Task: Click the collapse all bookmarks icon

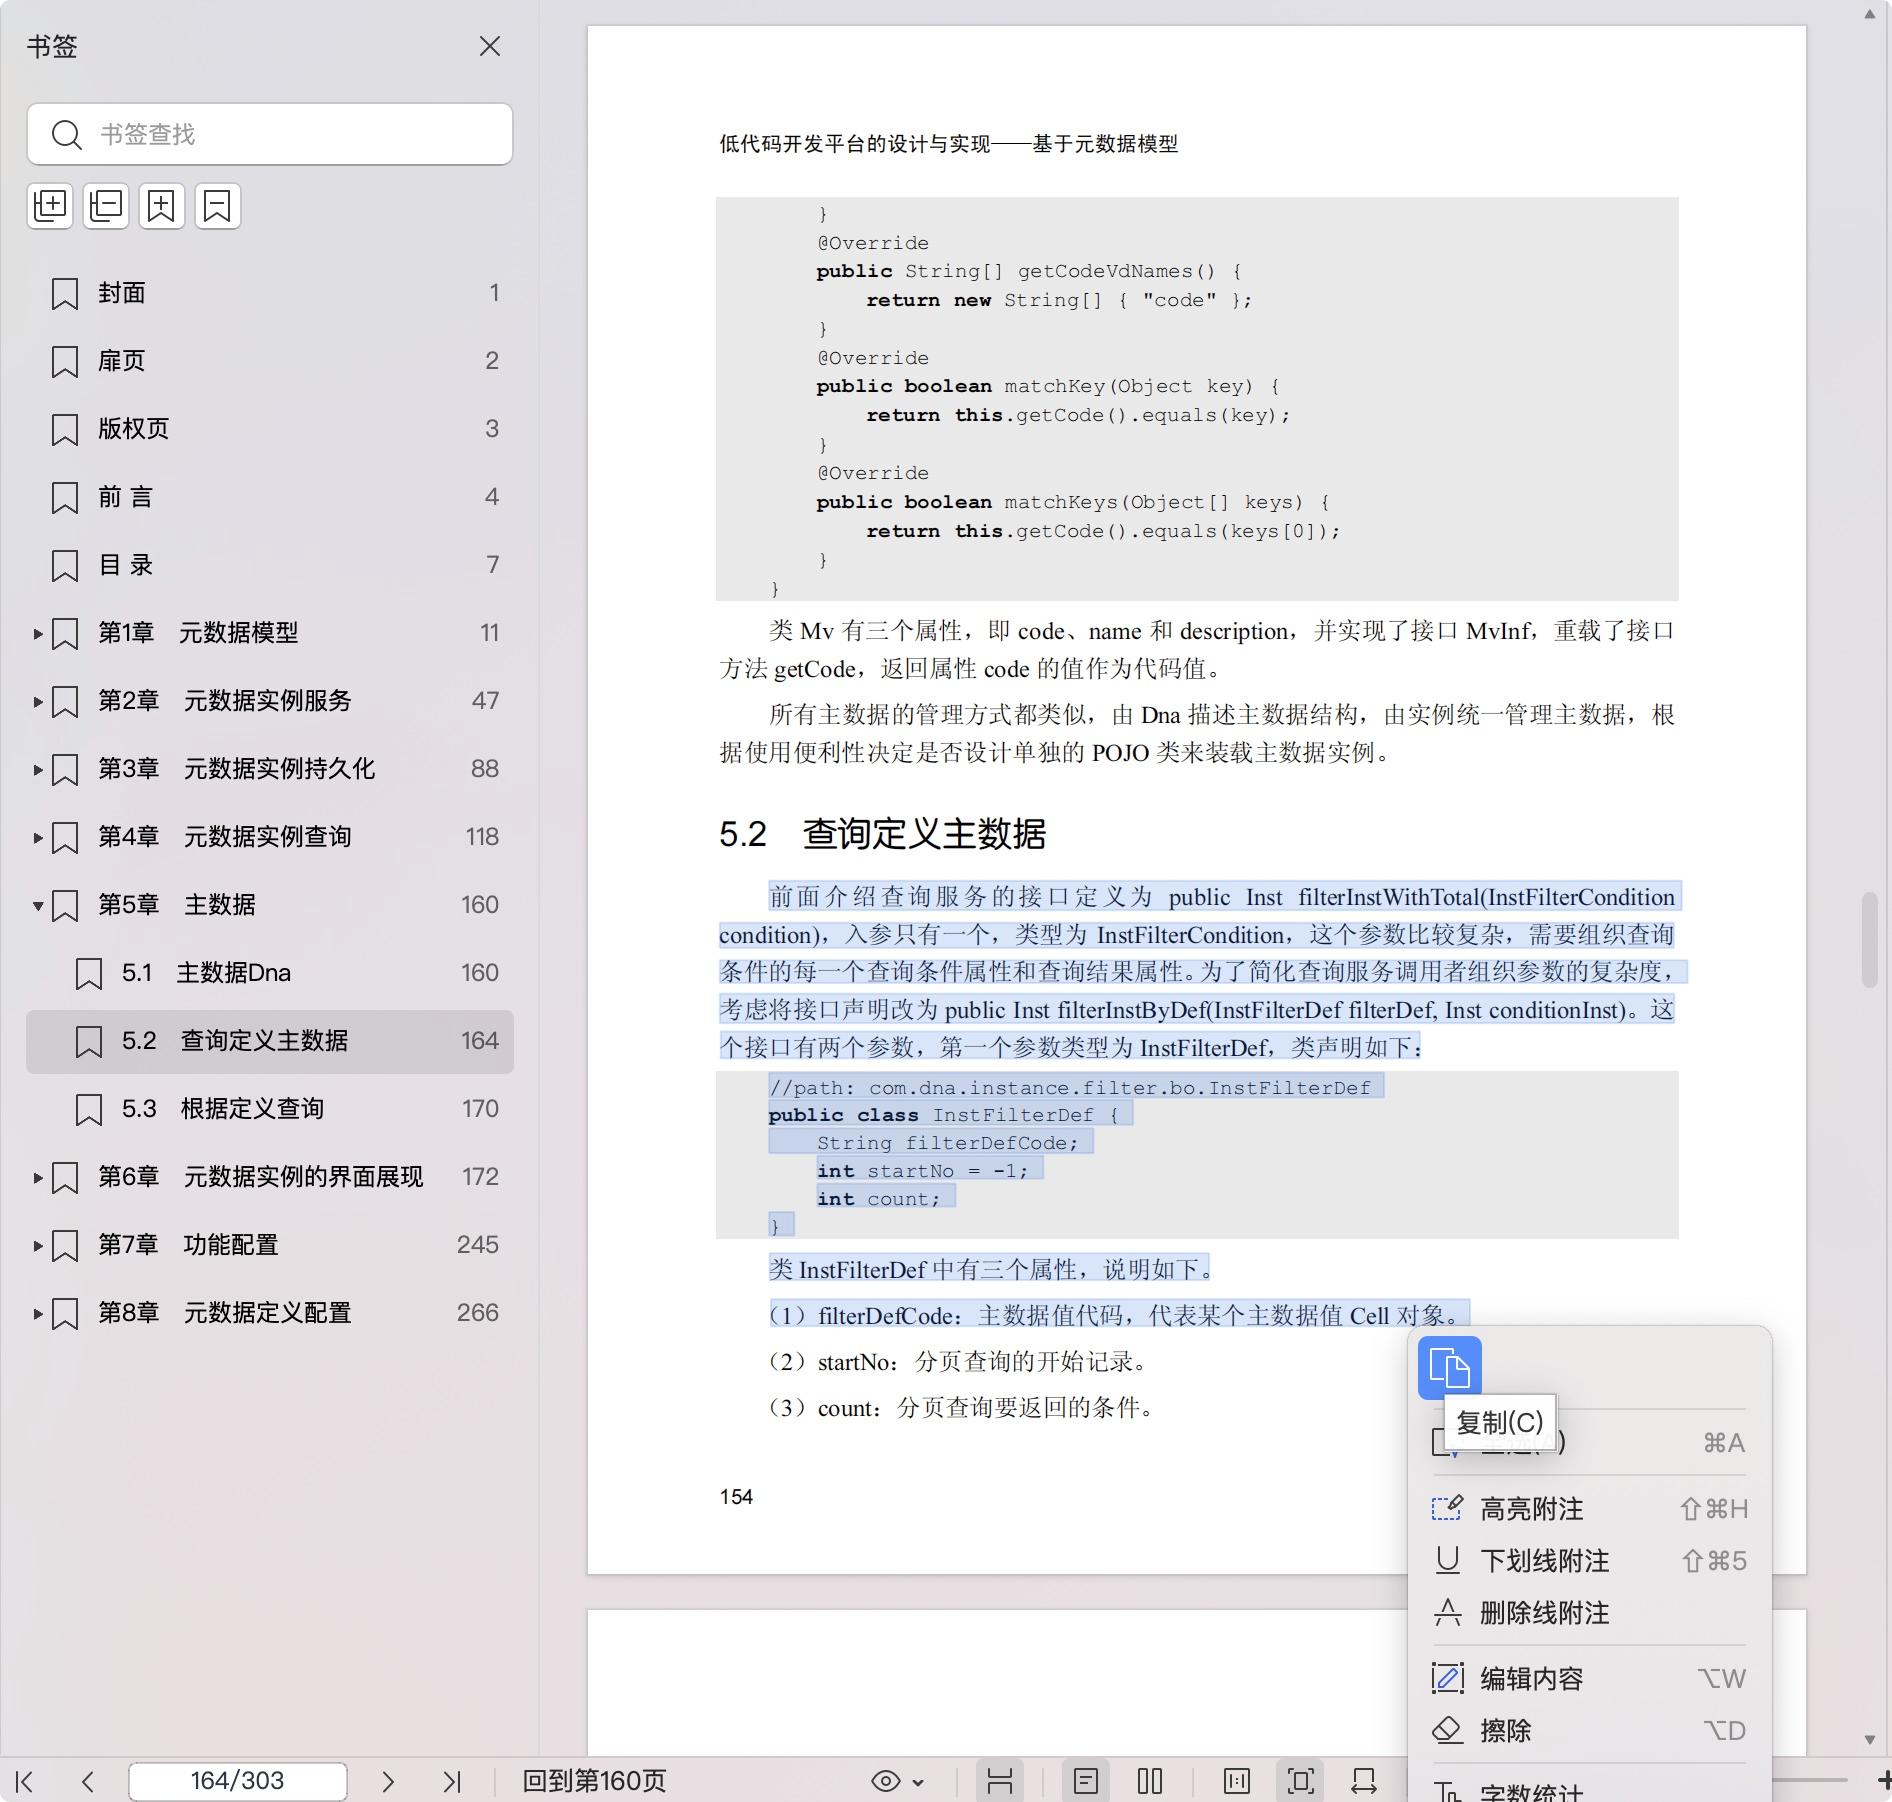Action: 106,206
